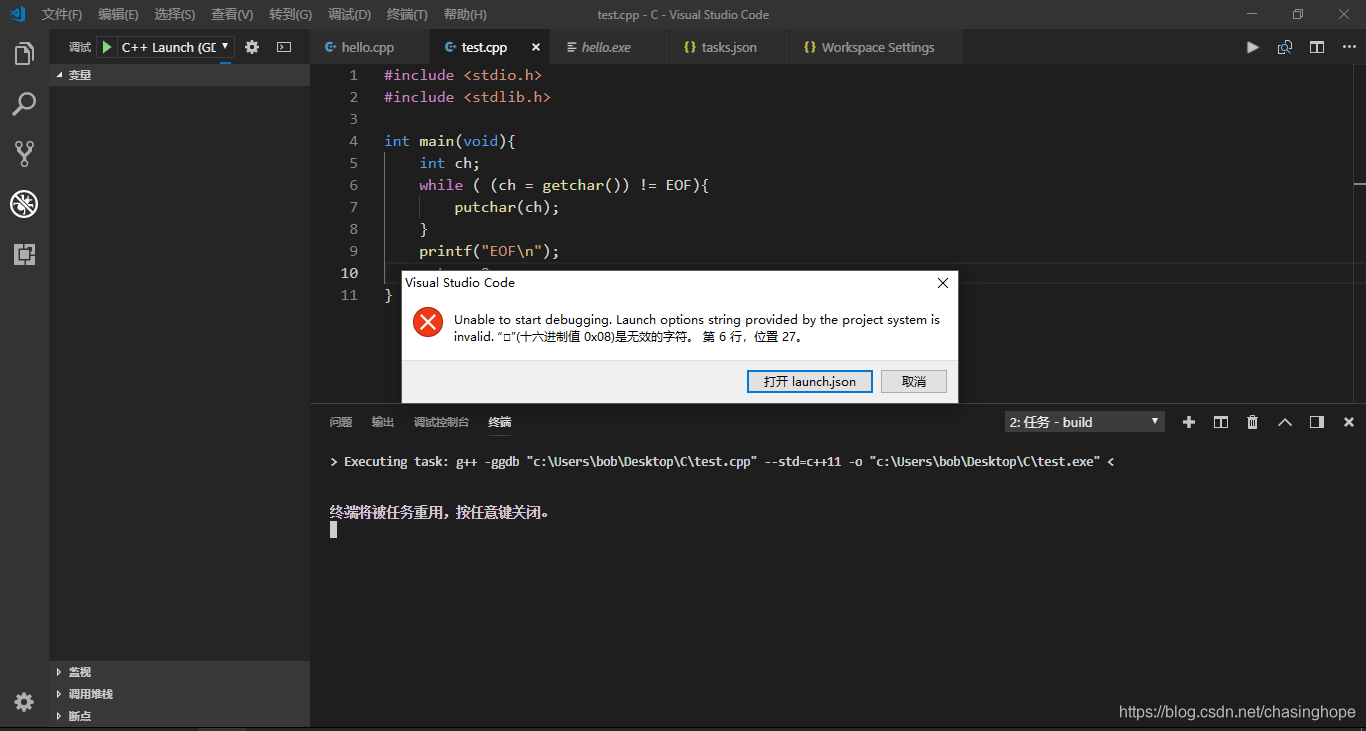Expand the 断点 breakpoints section
This screenshot has height=731, width=1366.
[179, 716]
